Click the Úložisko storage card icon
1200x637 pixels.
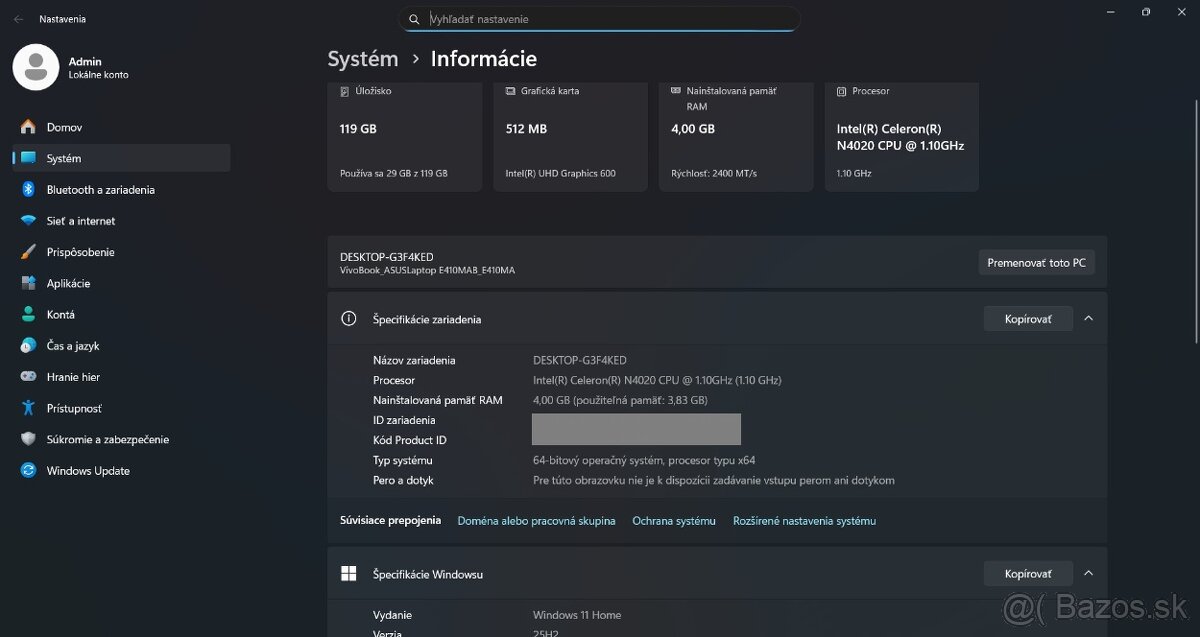[345, 91]
